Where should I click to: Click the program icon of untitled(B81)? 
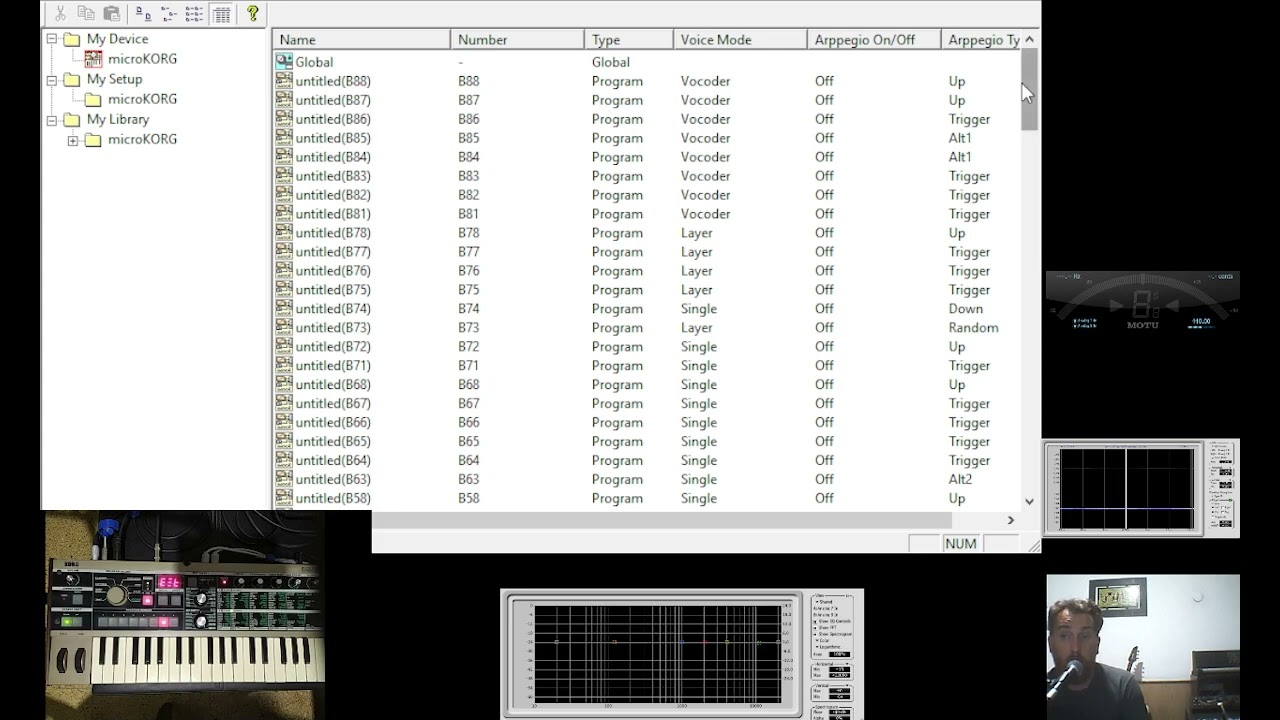(x=284, y=213)
